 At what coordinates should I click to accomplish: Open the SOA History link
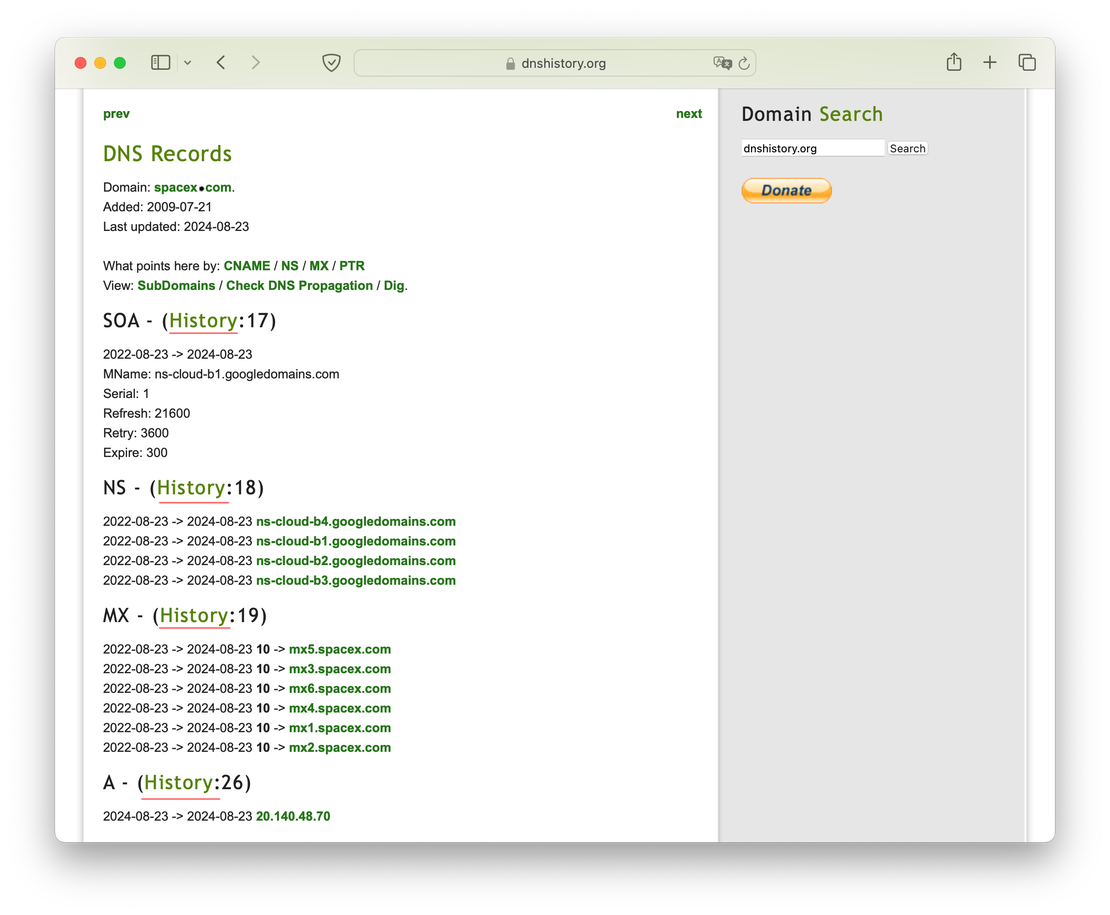click(203, 321)
